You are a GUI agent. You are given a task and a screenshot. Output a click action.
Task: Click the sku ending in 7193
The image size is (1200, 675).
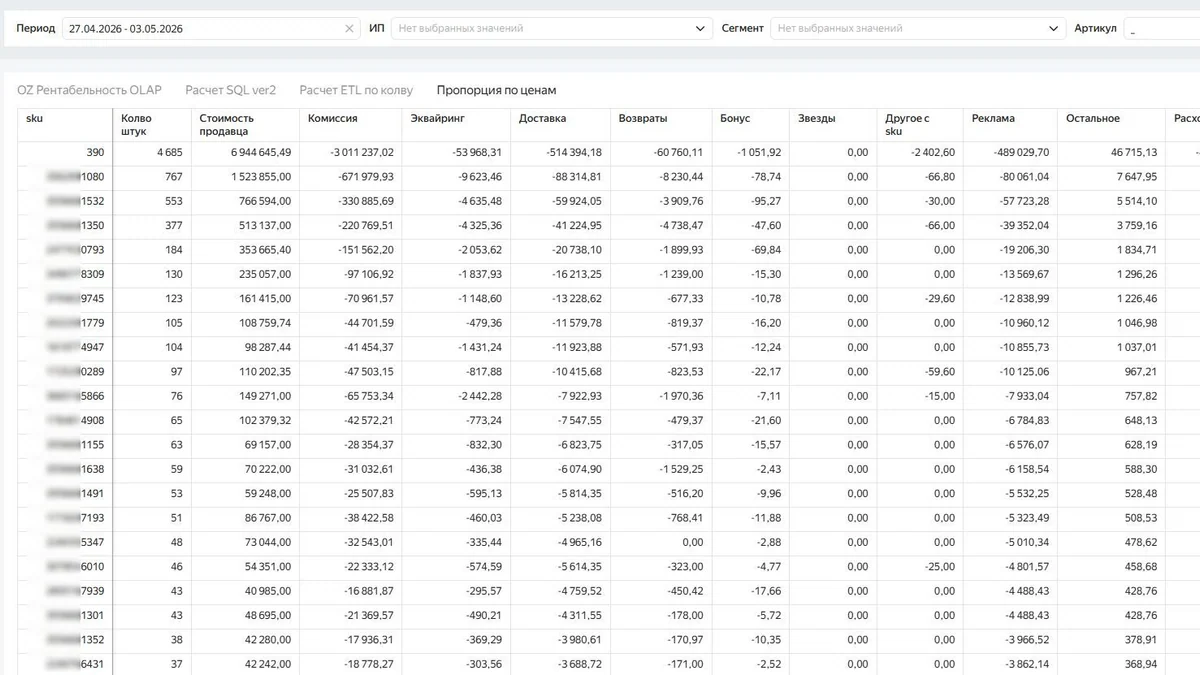click(76, 518)
